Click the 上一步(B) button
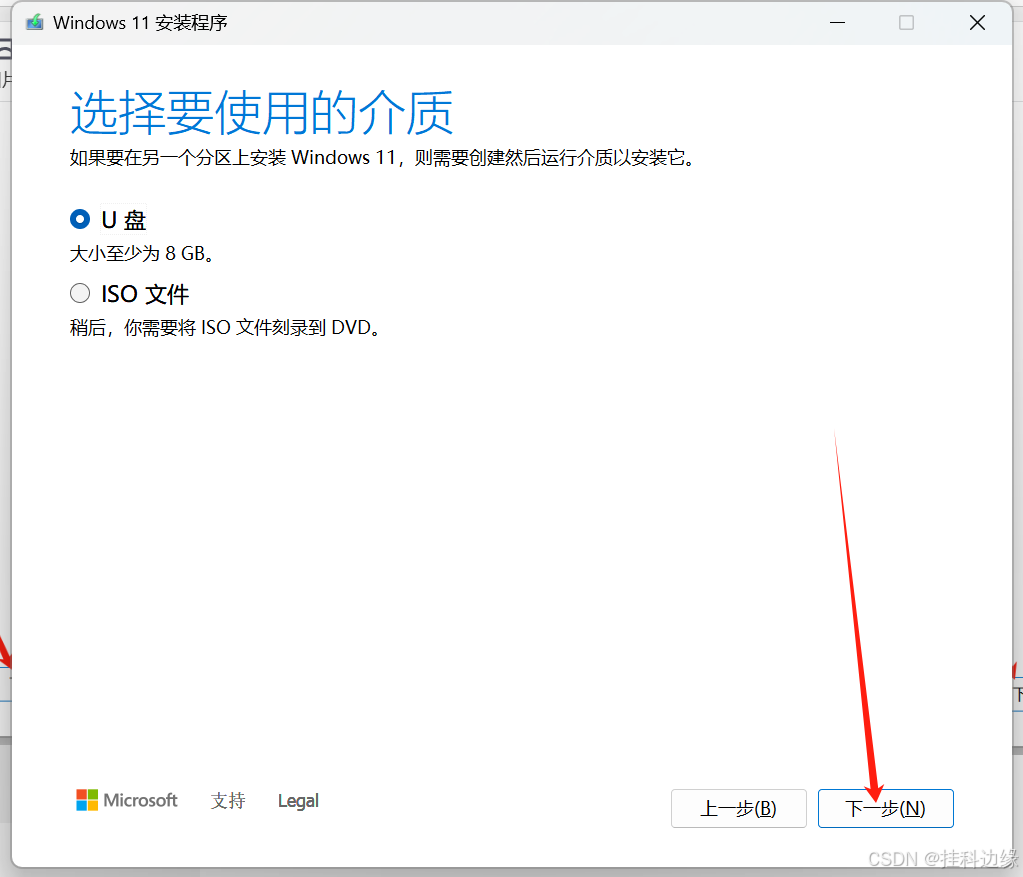 tap(739, 808)
